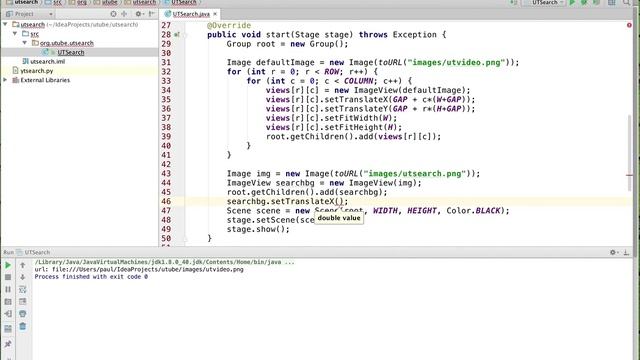640x360 pixels.
Task: Fold the start method at line 28
Action: (184, 35)
